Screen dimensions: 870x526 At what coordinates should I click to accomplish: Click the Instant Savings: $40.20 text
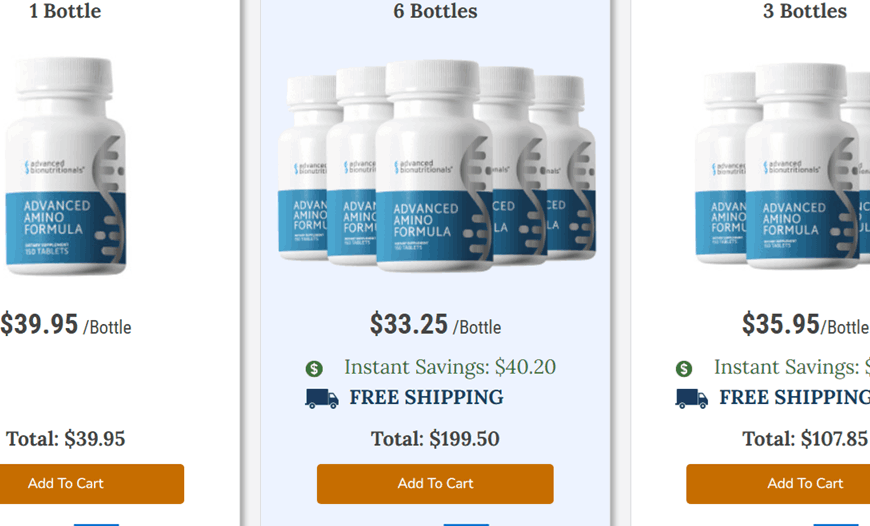[x=449, y=367]
